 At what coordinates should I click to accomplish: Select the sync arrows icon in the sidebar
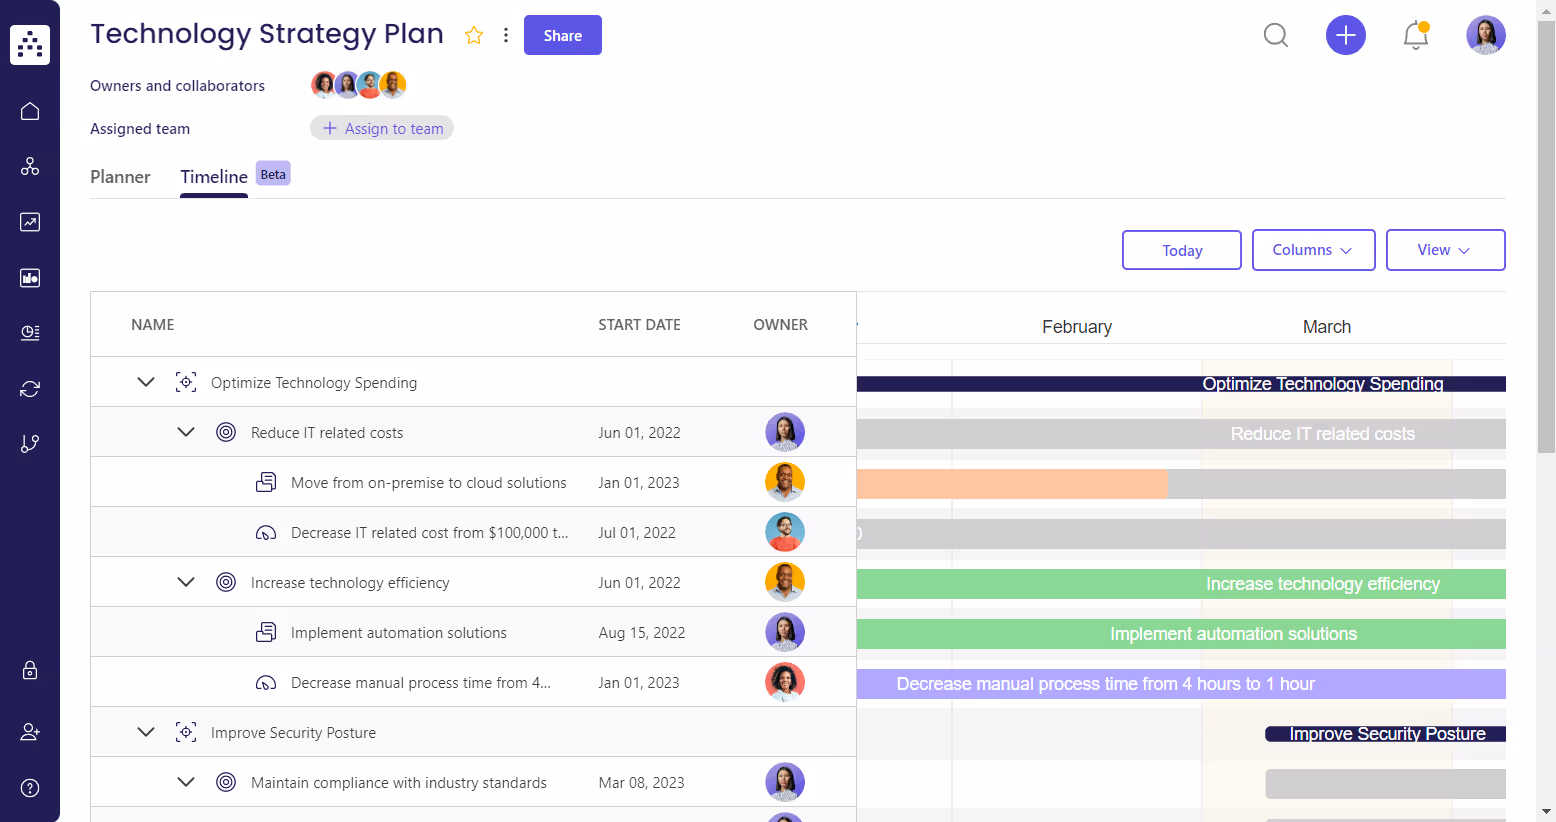29,388
